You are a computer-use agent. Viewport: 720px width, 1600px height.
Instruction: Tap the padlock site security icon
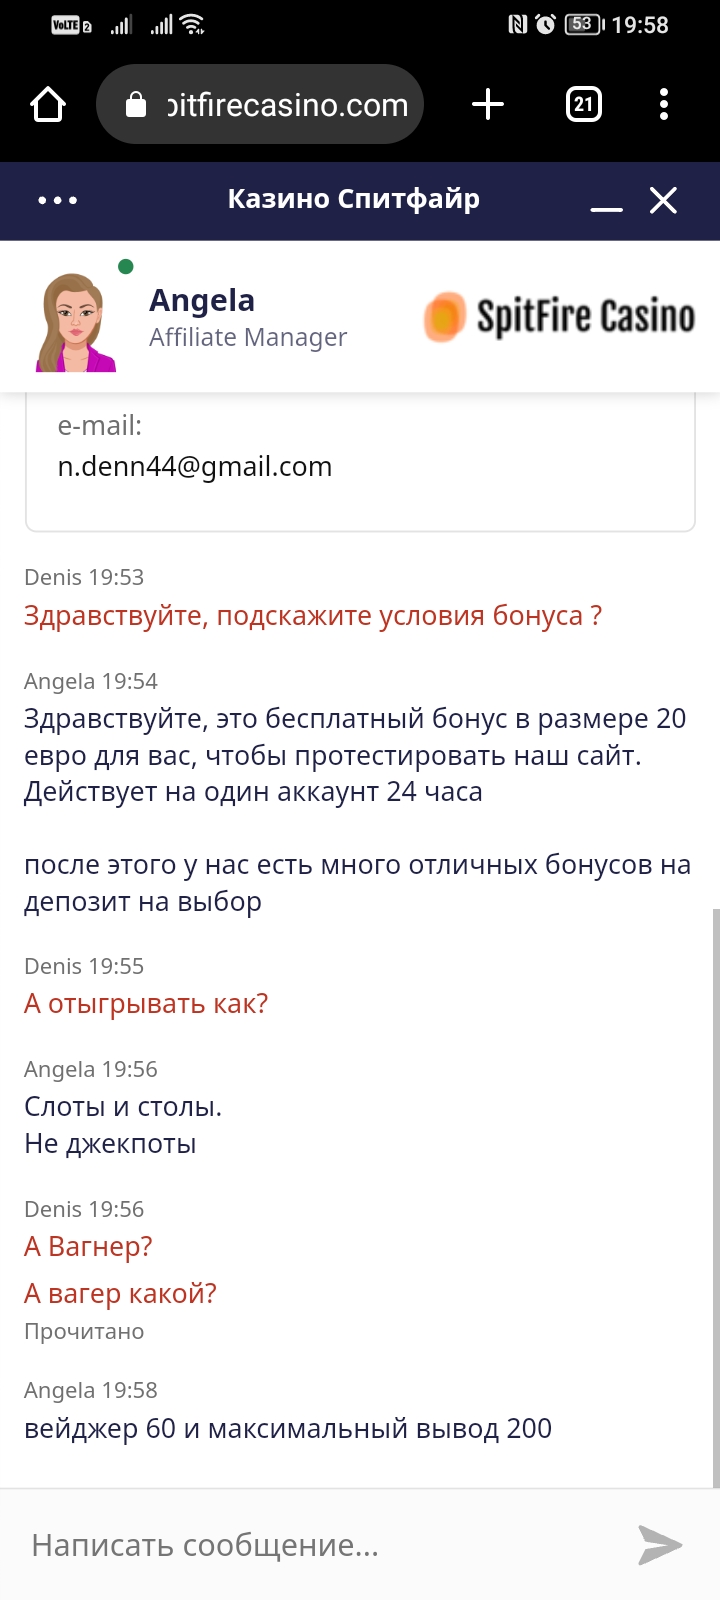pos(136,105)
